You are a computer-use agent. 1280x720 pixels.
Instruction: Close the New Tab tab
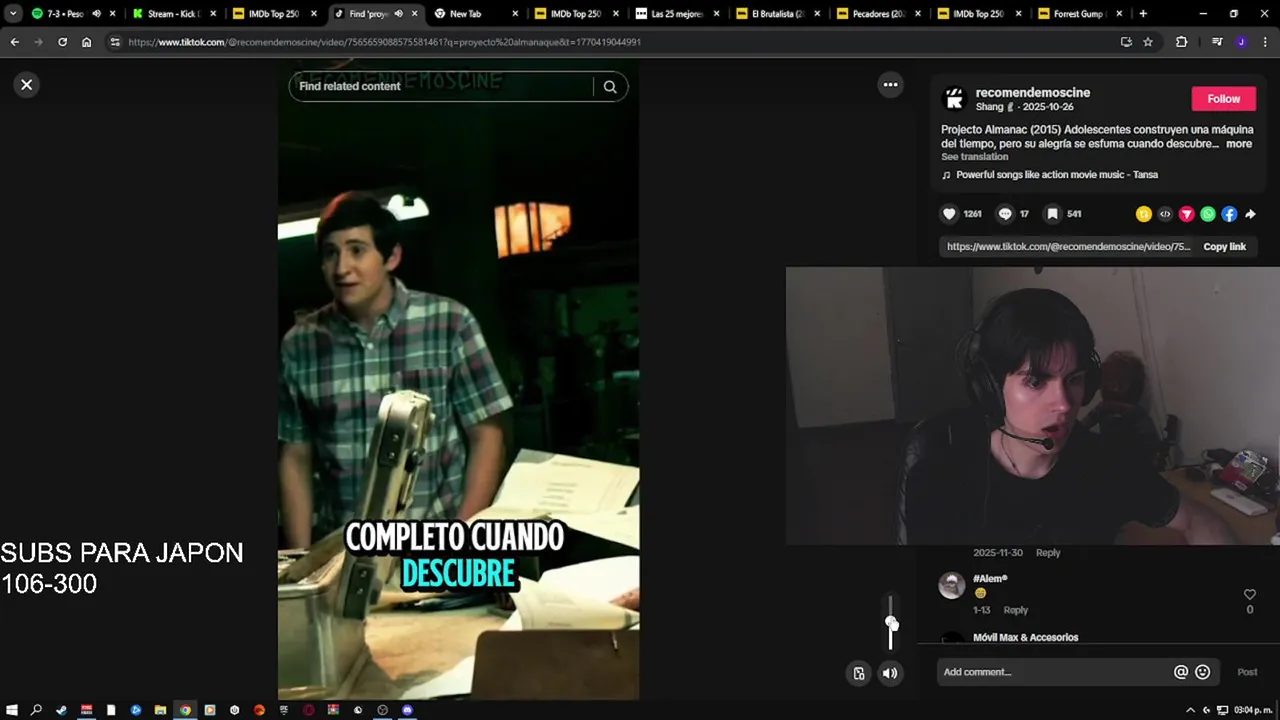515,14
